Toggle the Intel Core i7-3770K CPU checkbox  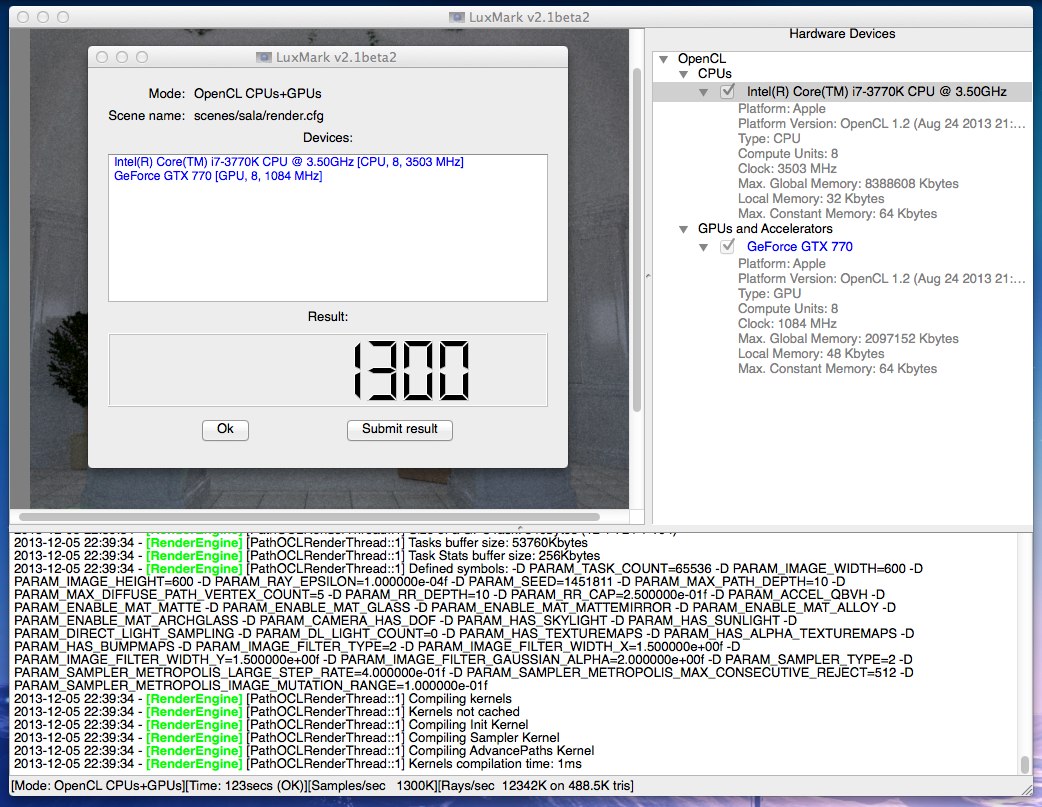728,91
